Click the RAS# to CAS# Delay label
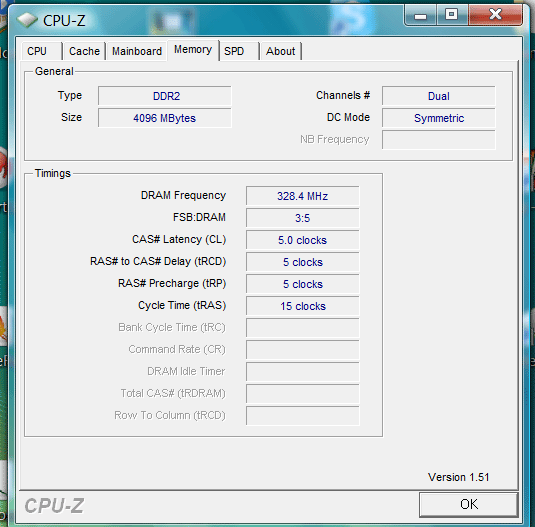Screen dimensions: 535x527 [x=158, y=261]
